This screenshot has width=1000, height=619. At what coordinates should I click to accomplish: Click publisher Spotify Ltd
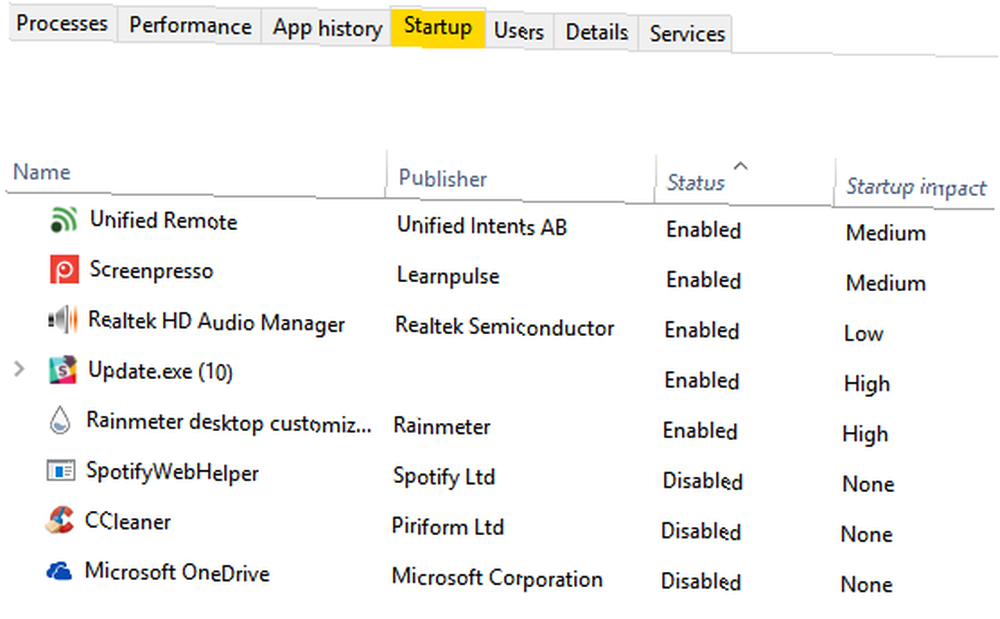click(x=444, y=477)
